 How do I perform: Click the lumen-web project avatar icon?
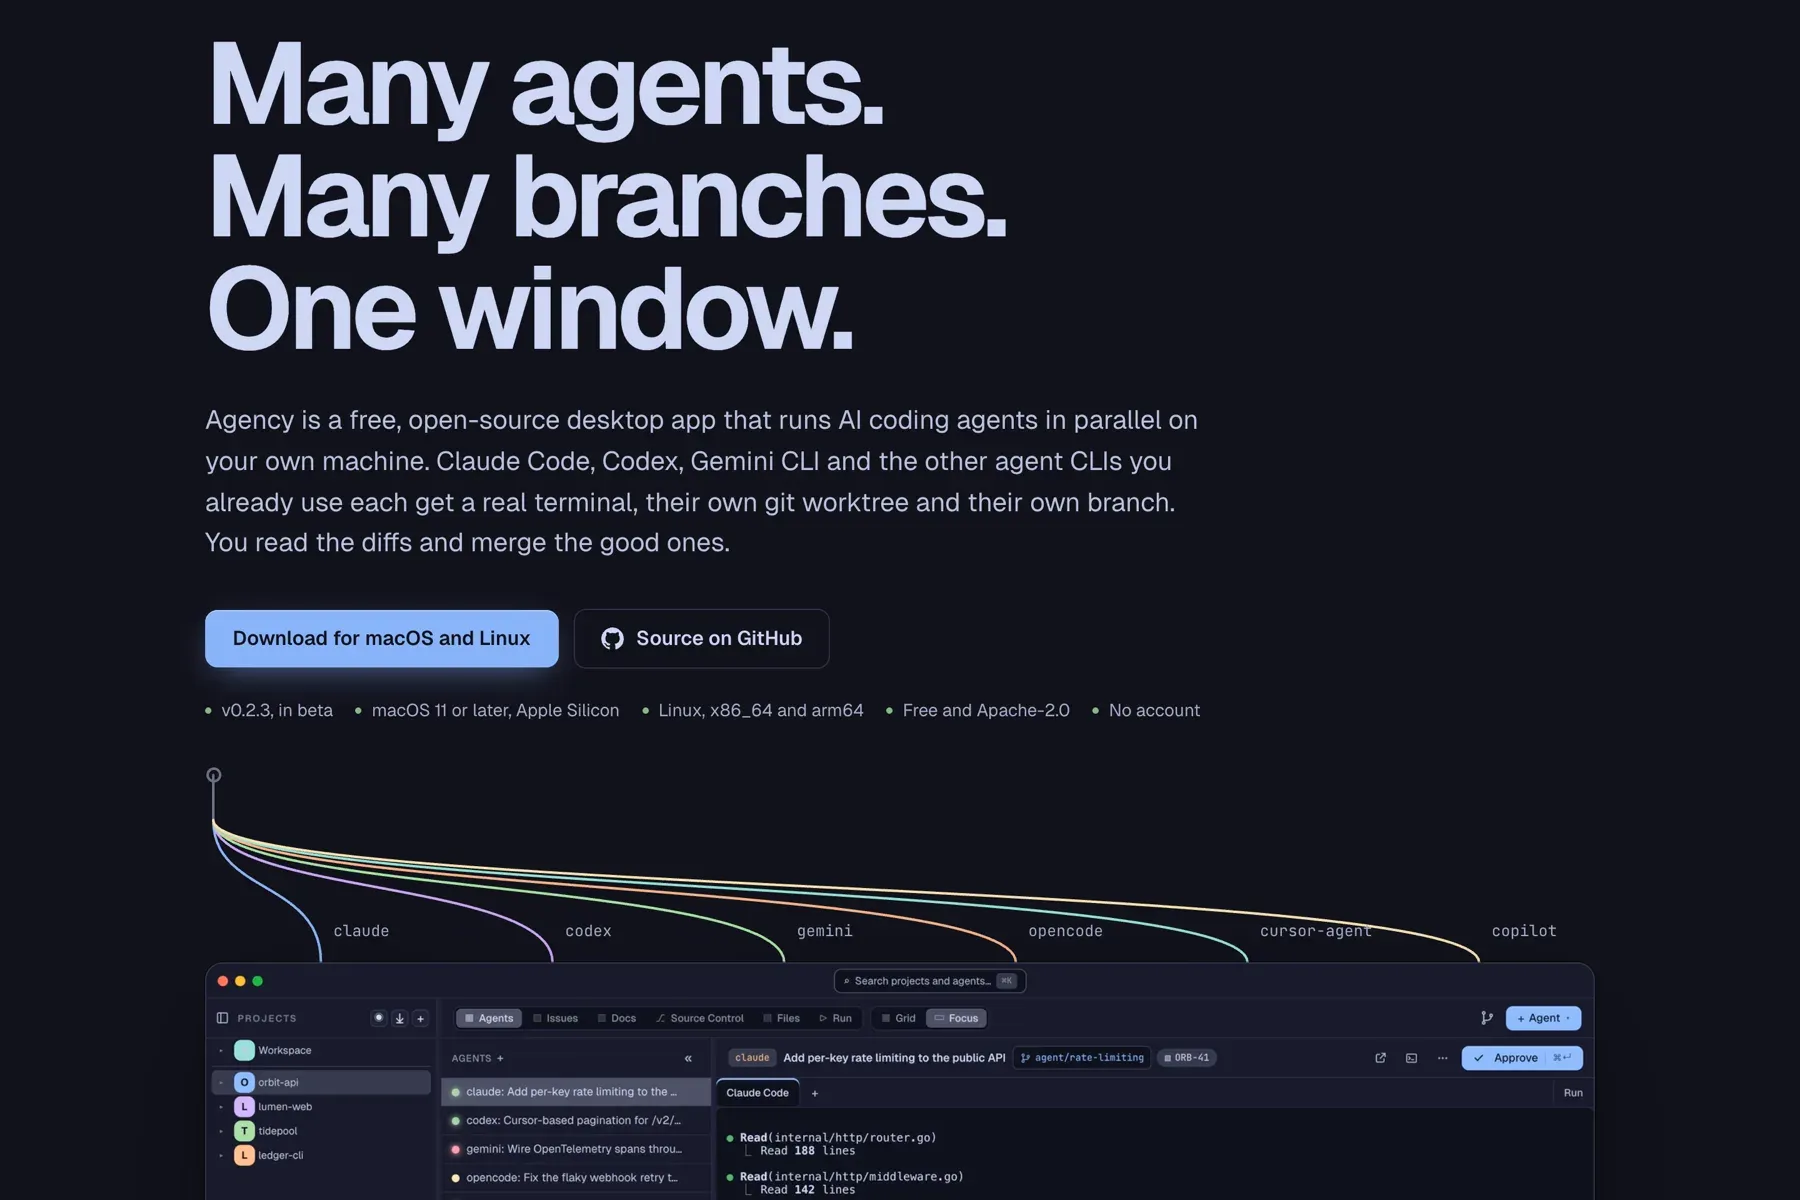coord(244,1107)
